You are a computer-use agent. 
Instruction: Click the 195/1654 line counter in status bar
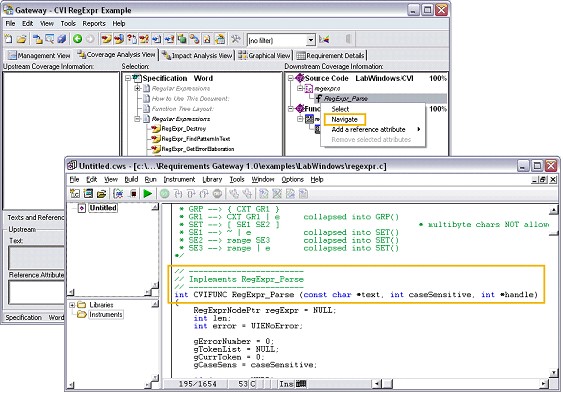pos(197,384)
